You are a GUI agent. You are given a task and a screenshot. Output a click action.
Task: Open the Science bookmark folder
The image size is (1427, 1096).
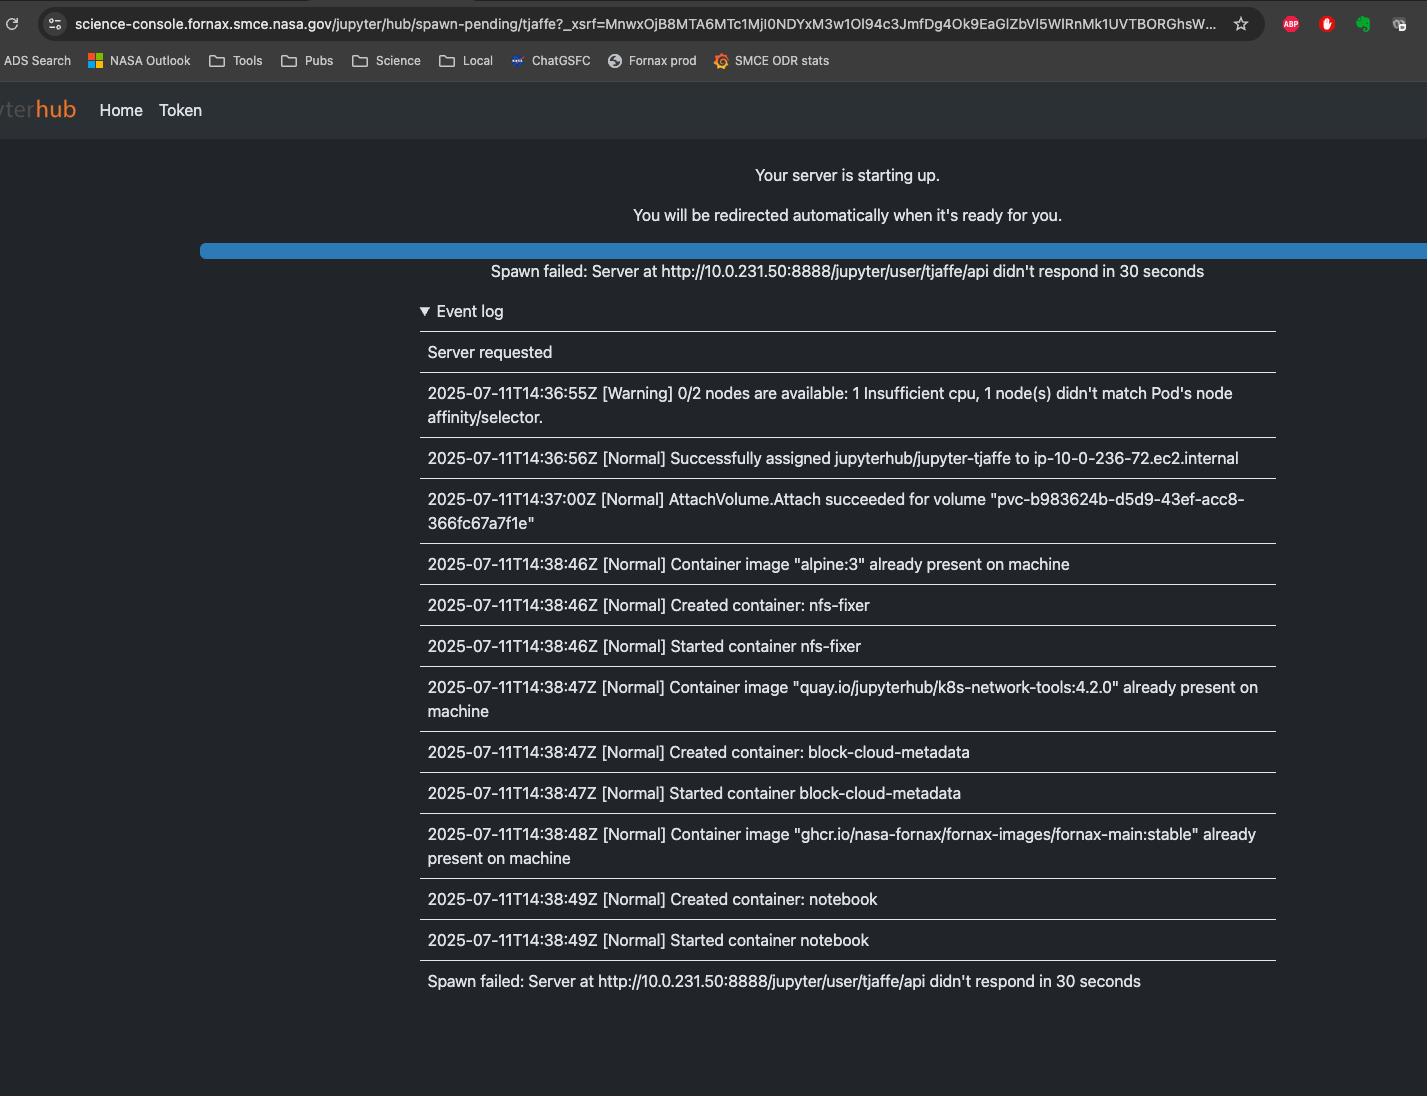[x=386, y=61]
